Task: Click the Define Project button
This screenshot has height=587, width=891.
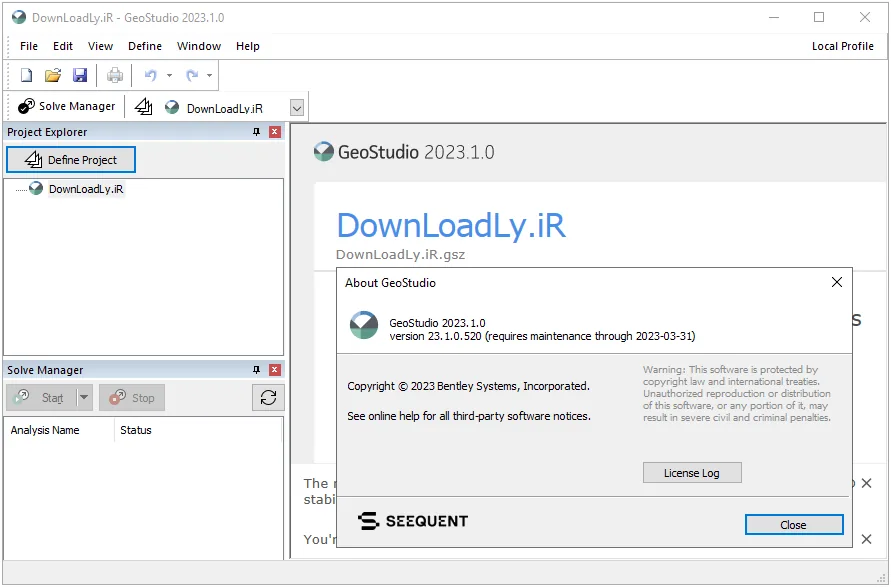Action: click(71, 160)
